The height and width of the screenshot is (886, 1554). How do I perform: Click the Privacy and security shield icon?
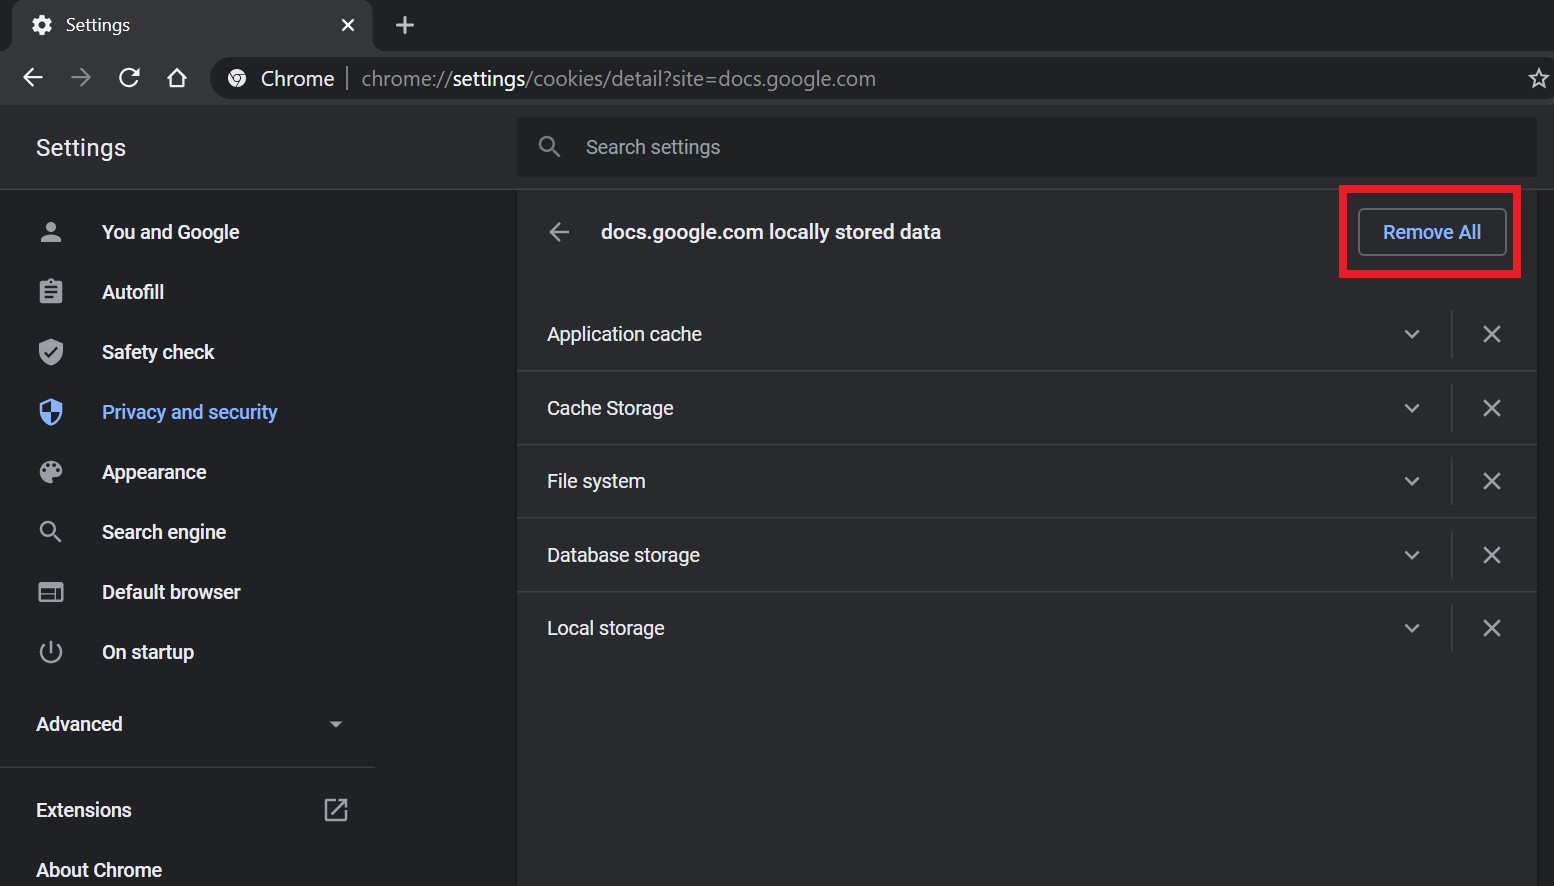point(50,411)
